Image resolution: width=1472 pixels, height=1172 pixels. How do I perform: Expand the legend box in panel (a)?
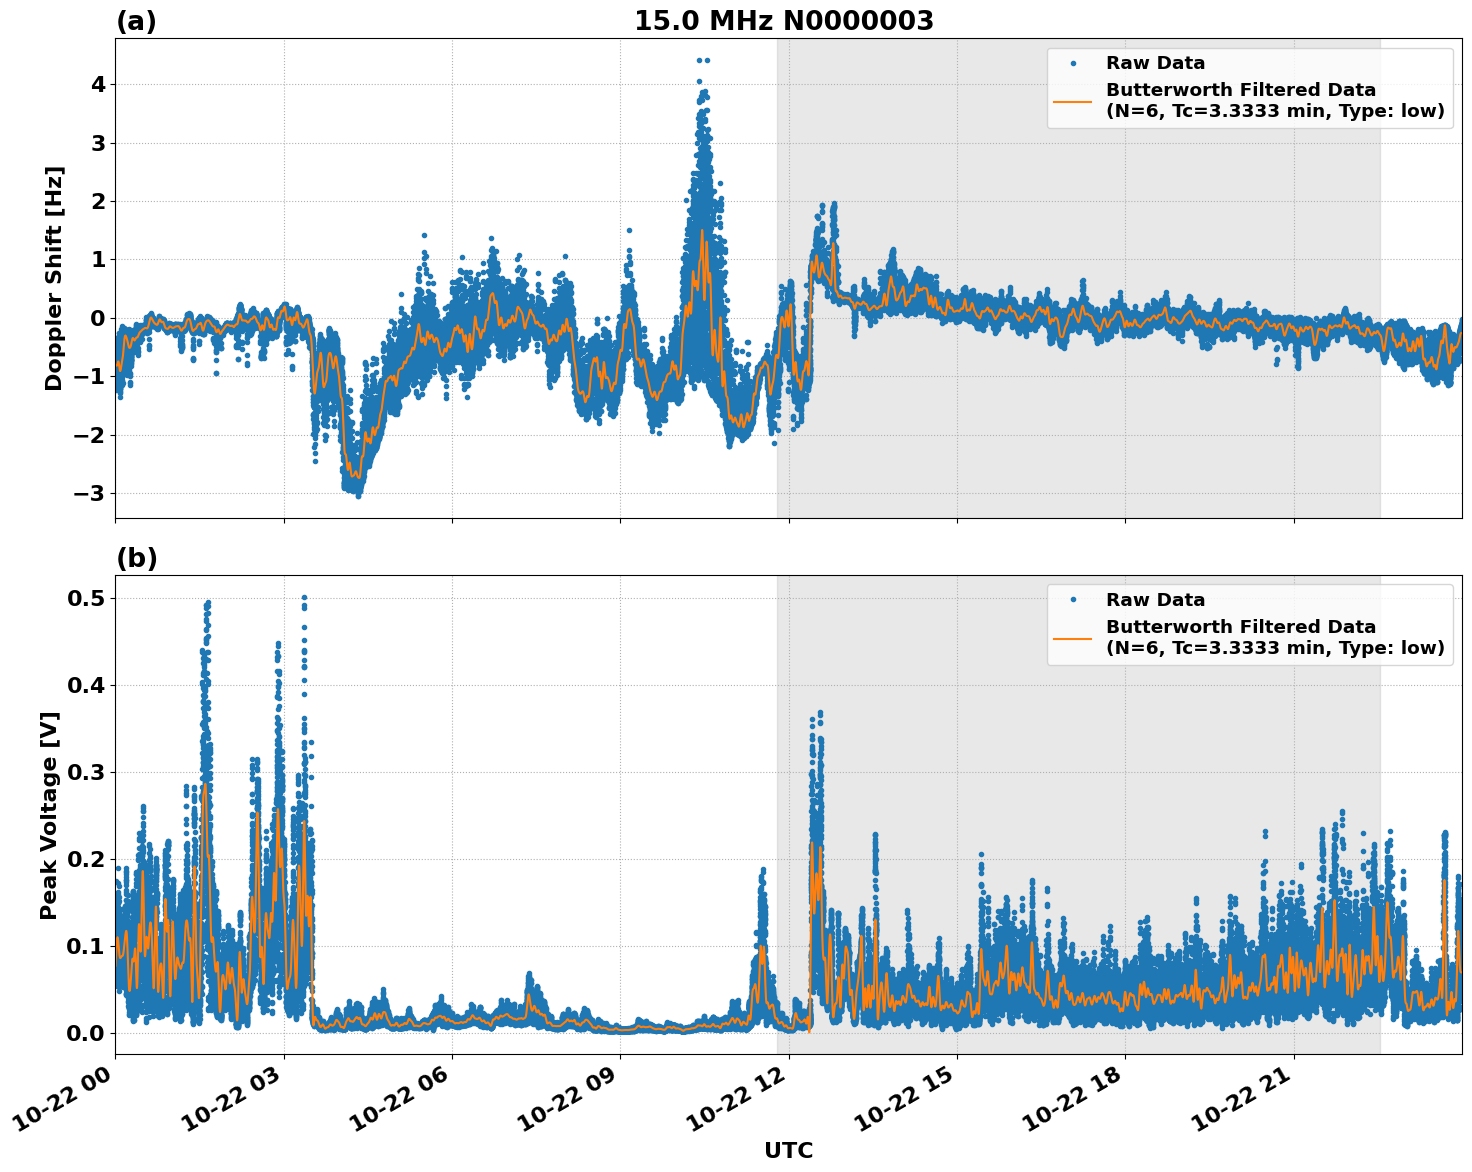coord(1250,85)
